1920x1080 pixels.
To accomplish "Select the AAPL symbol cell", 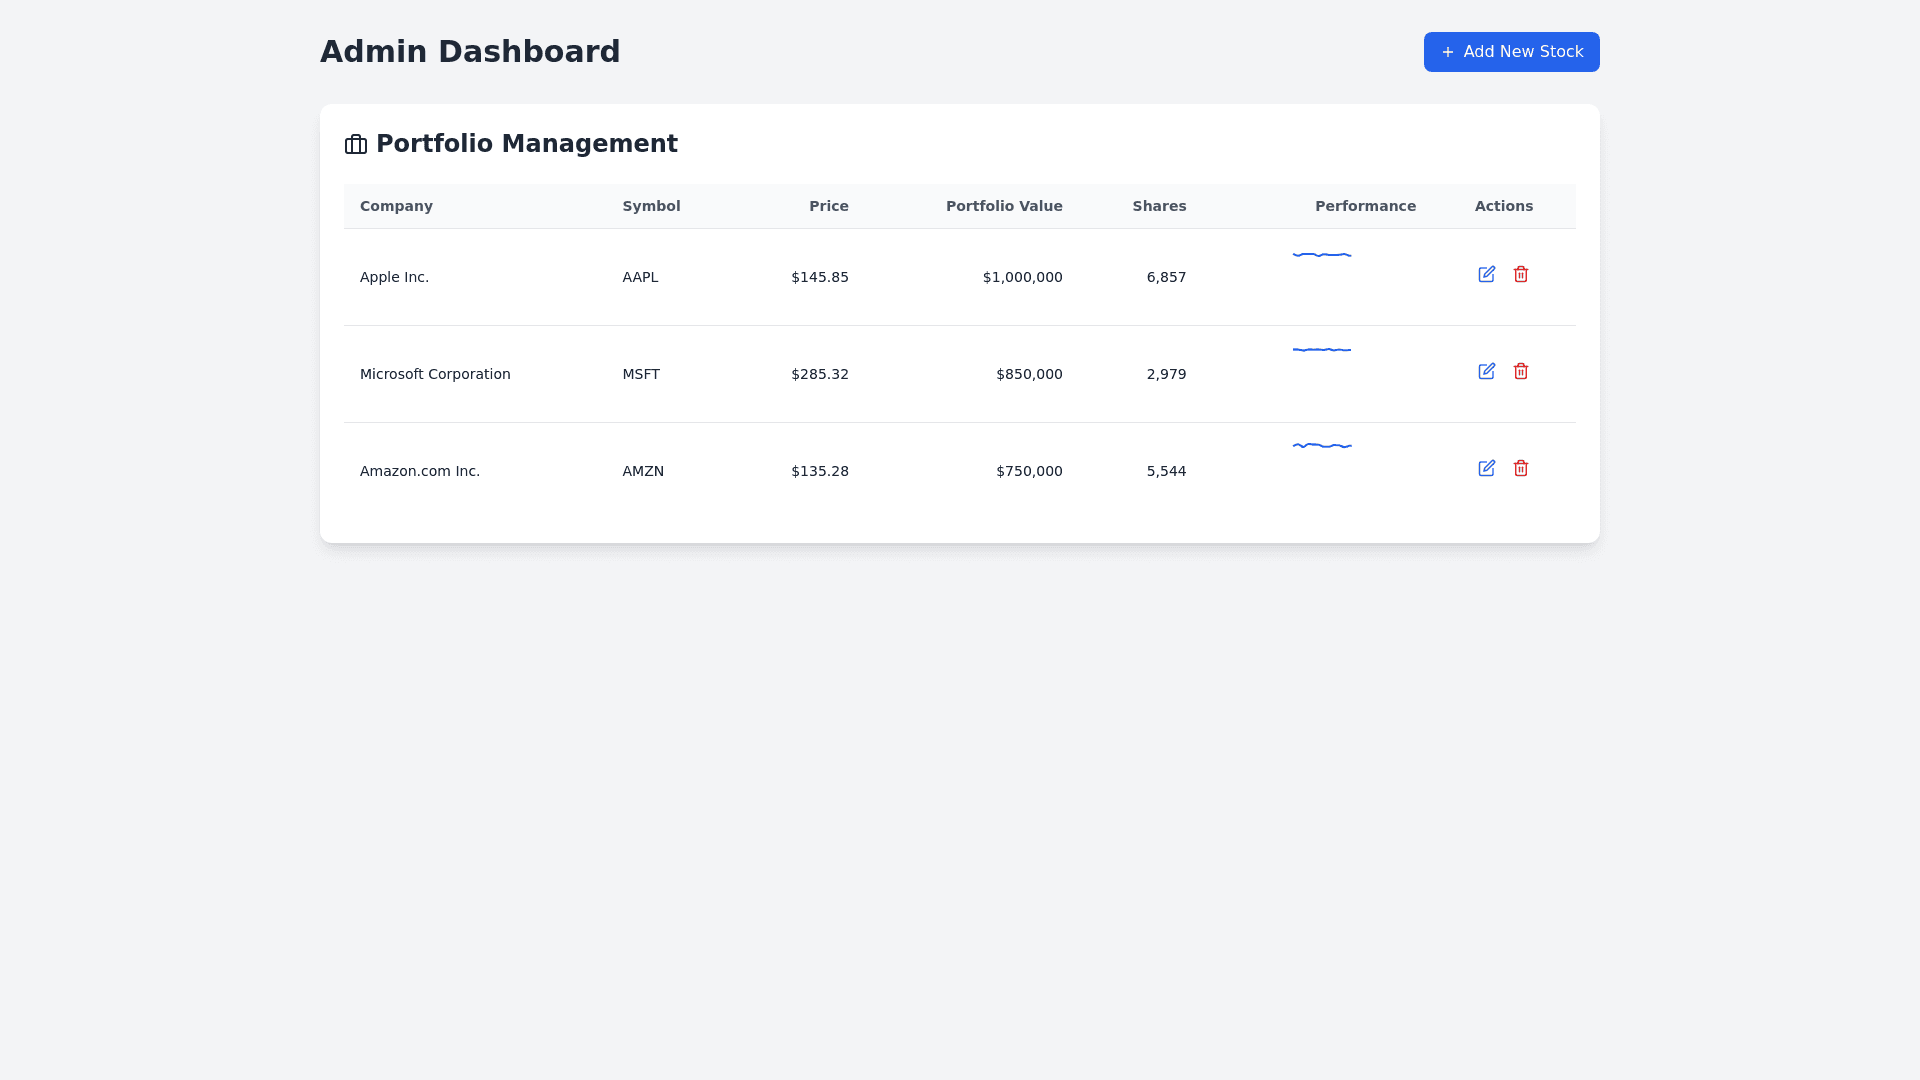I will click(640, 277).
